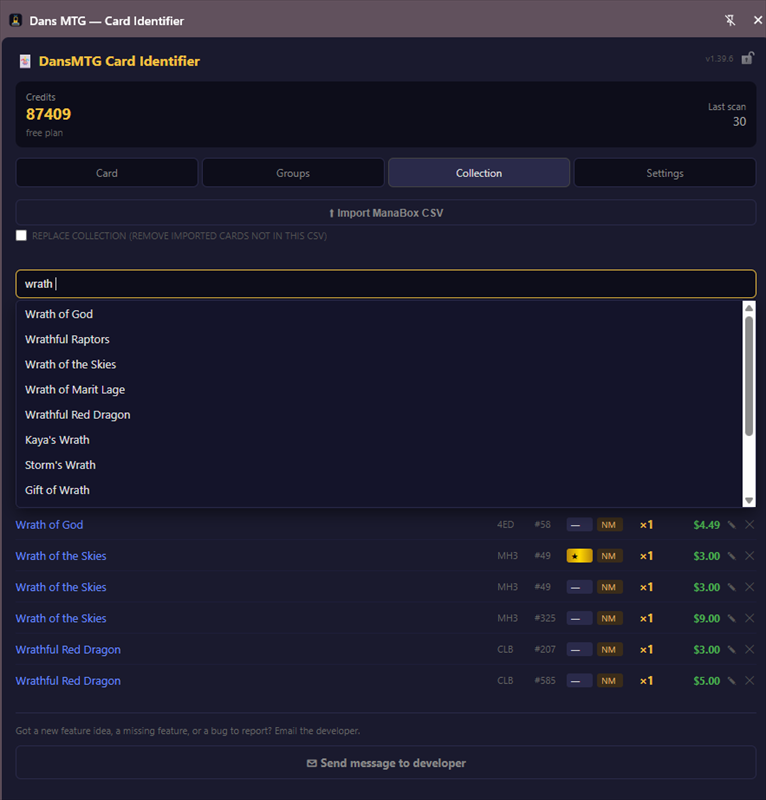Toggle foil on Wrath of the Skies #325

579,618
